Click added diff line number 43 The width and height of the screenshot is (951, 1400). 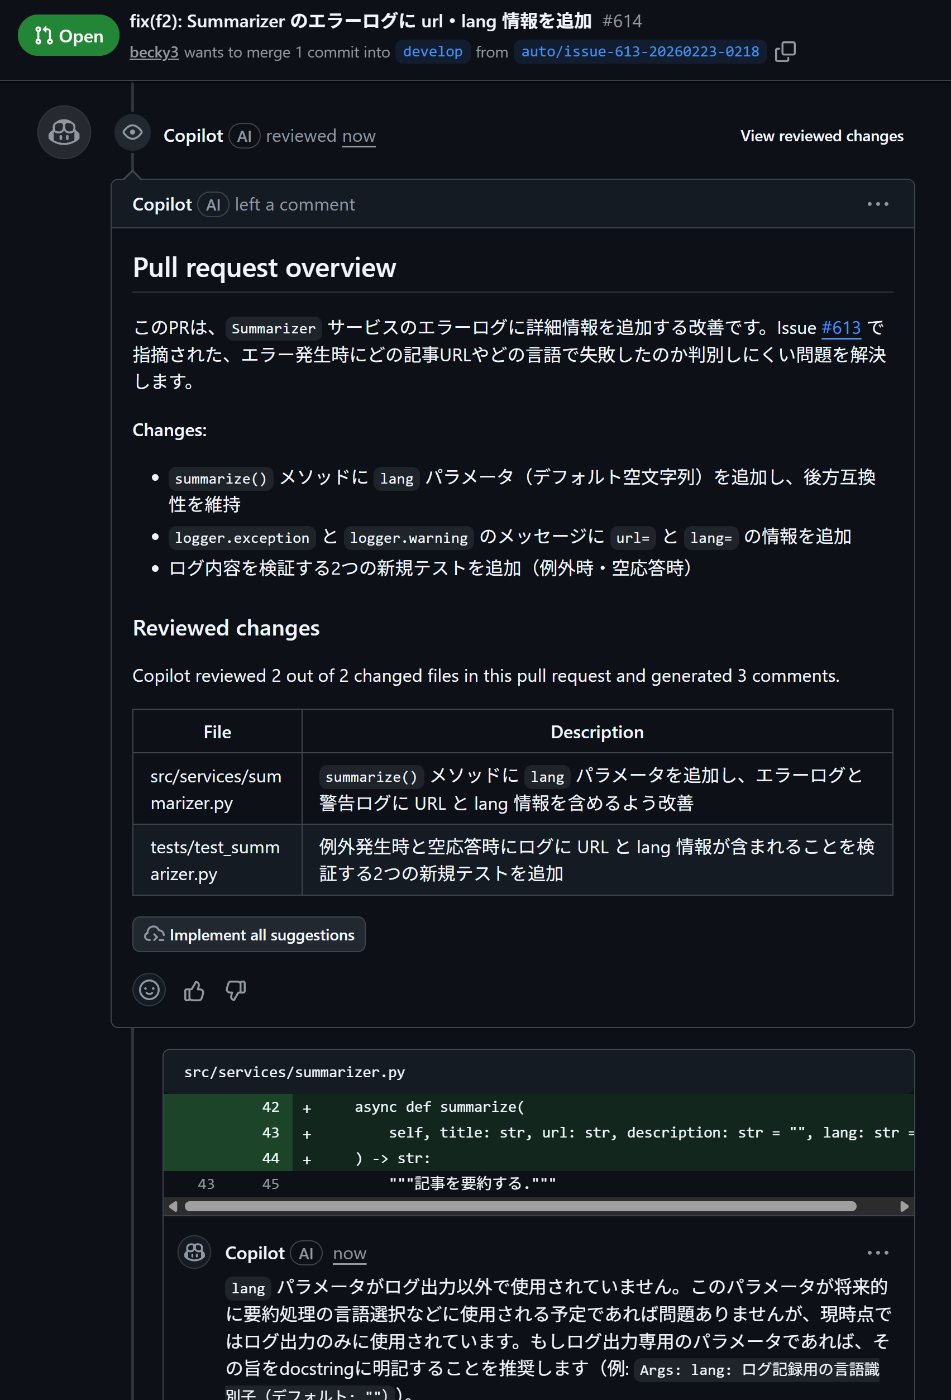[x=271, y=1133]
